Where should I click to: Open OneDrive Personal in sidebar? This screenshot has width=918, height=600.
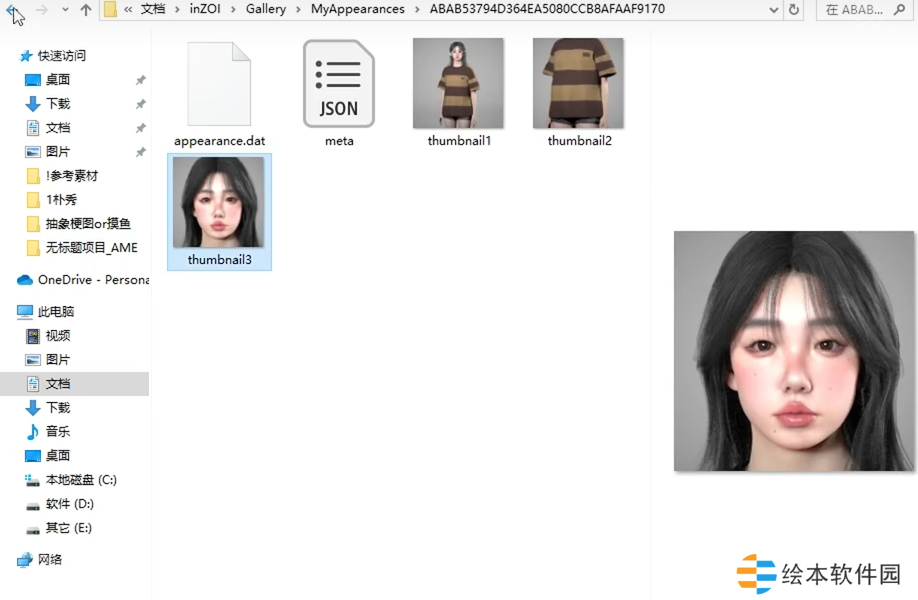(92, 280)
